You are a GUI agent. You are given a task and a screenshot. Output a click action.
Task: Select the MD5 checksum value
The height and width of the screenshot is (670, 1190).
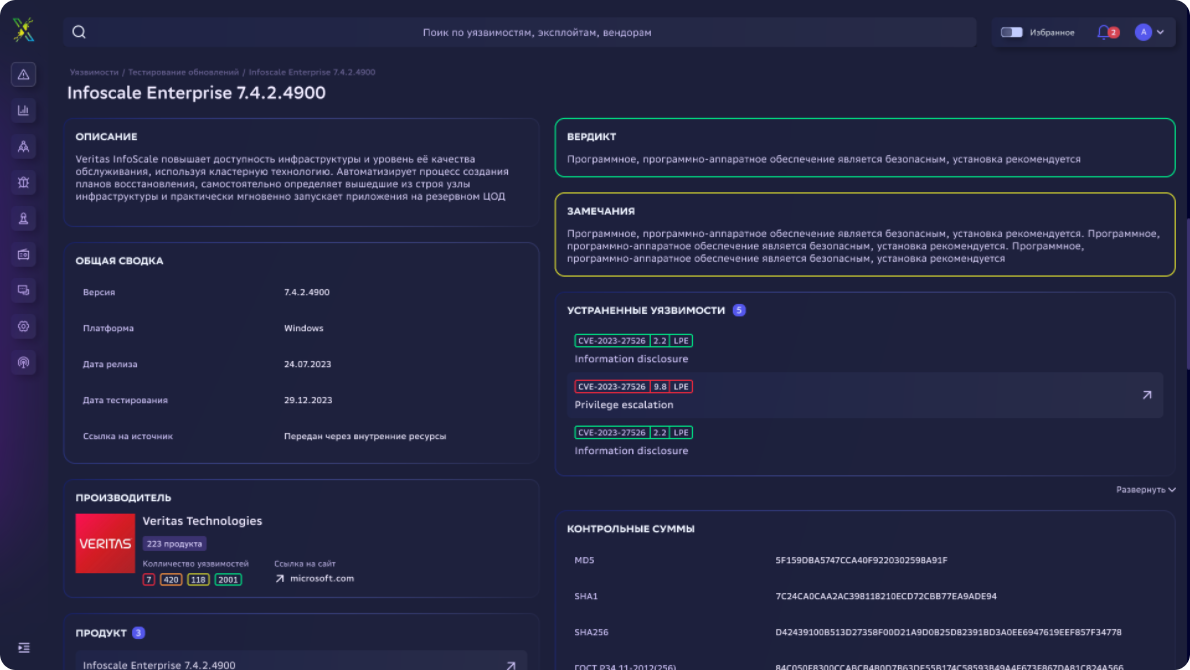click(x=861, y=560)
